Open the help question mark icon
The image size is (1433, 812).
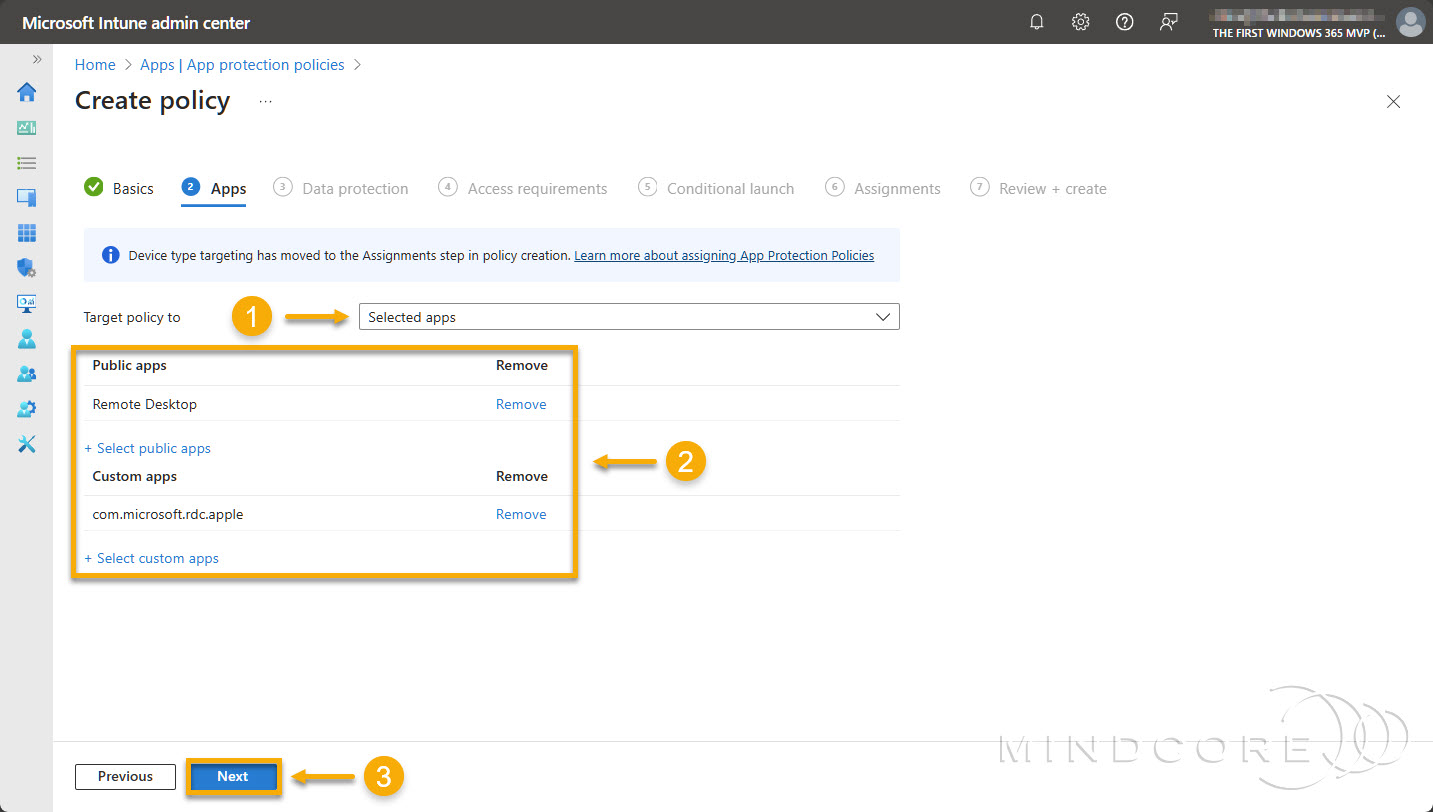coord(1124,21)
